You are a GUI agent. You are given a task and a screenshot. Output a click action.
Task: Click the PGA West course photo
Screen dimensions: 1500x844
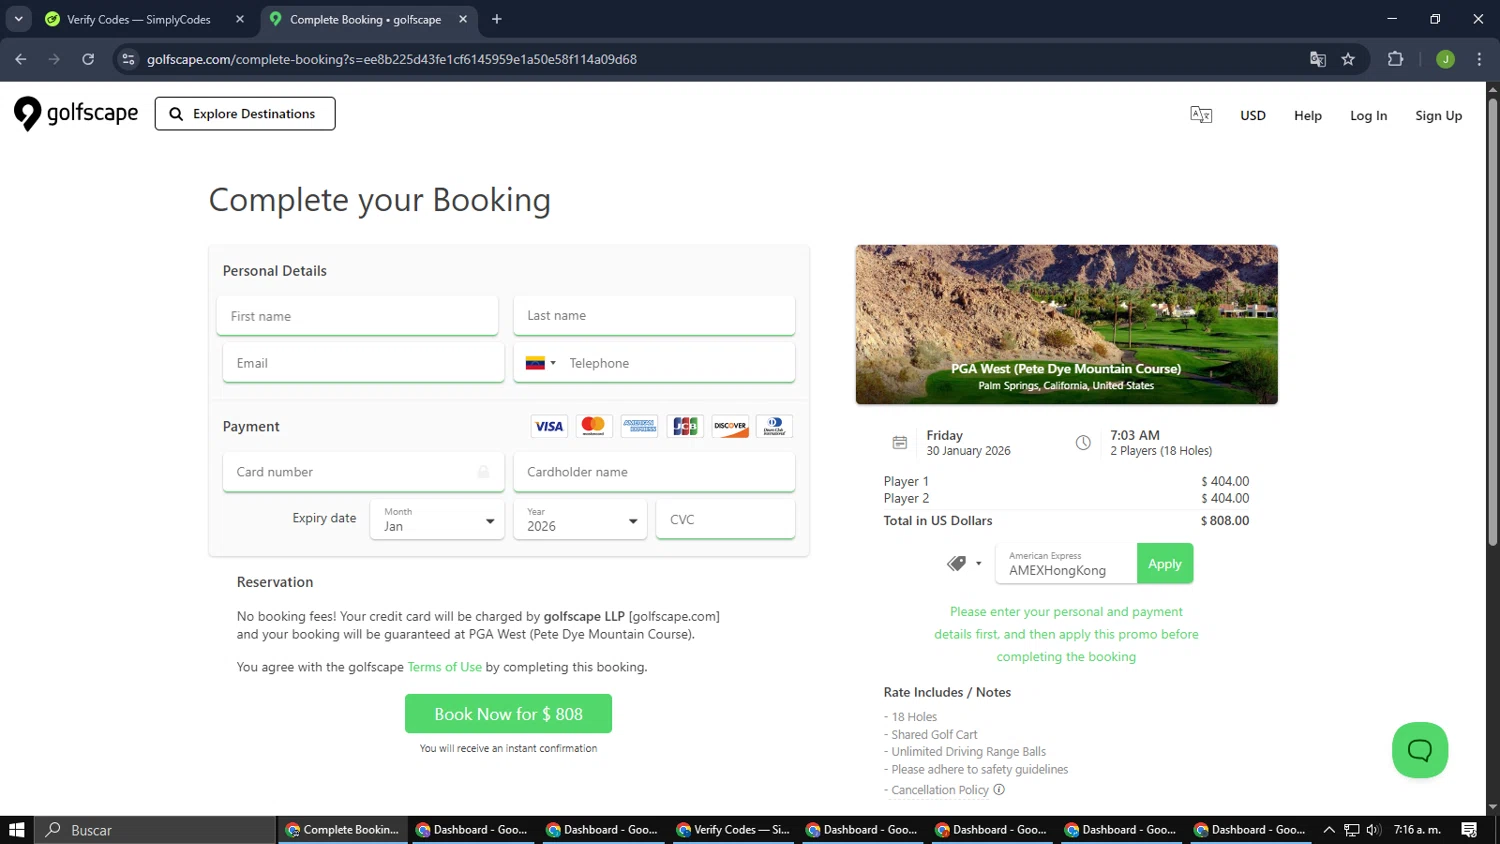click(1066, 324)
